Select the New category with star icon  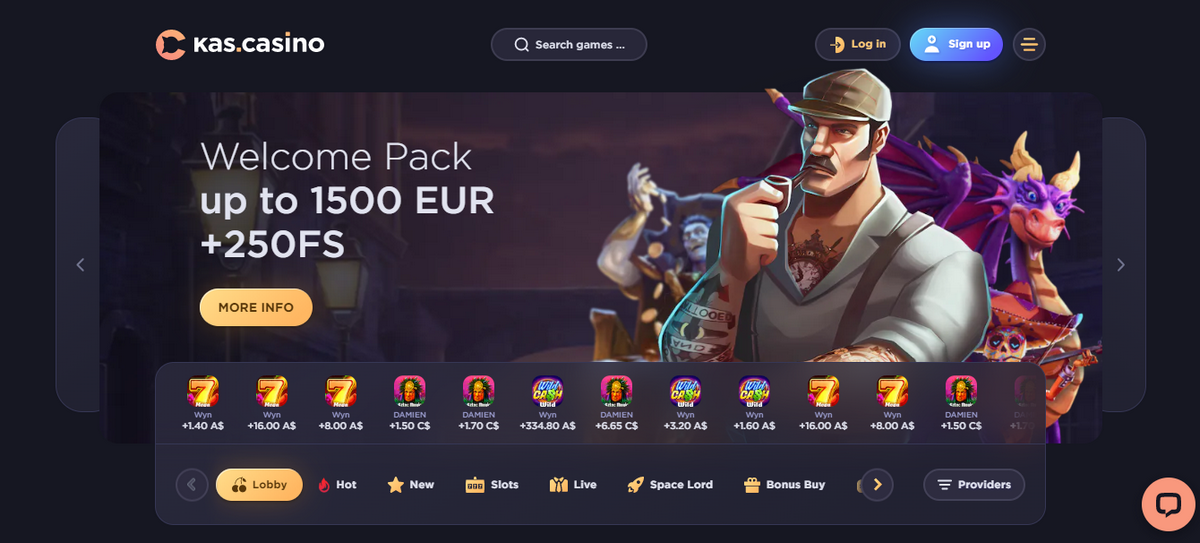[x=411, y=485]
